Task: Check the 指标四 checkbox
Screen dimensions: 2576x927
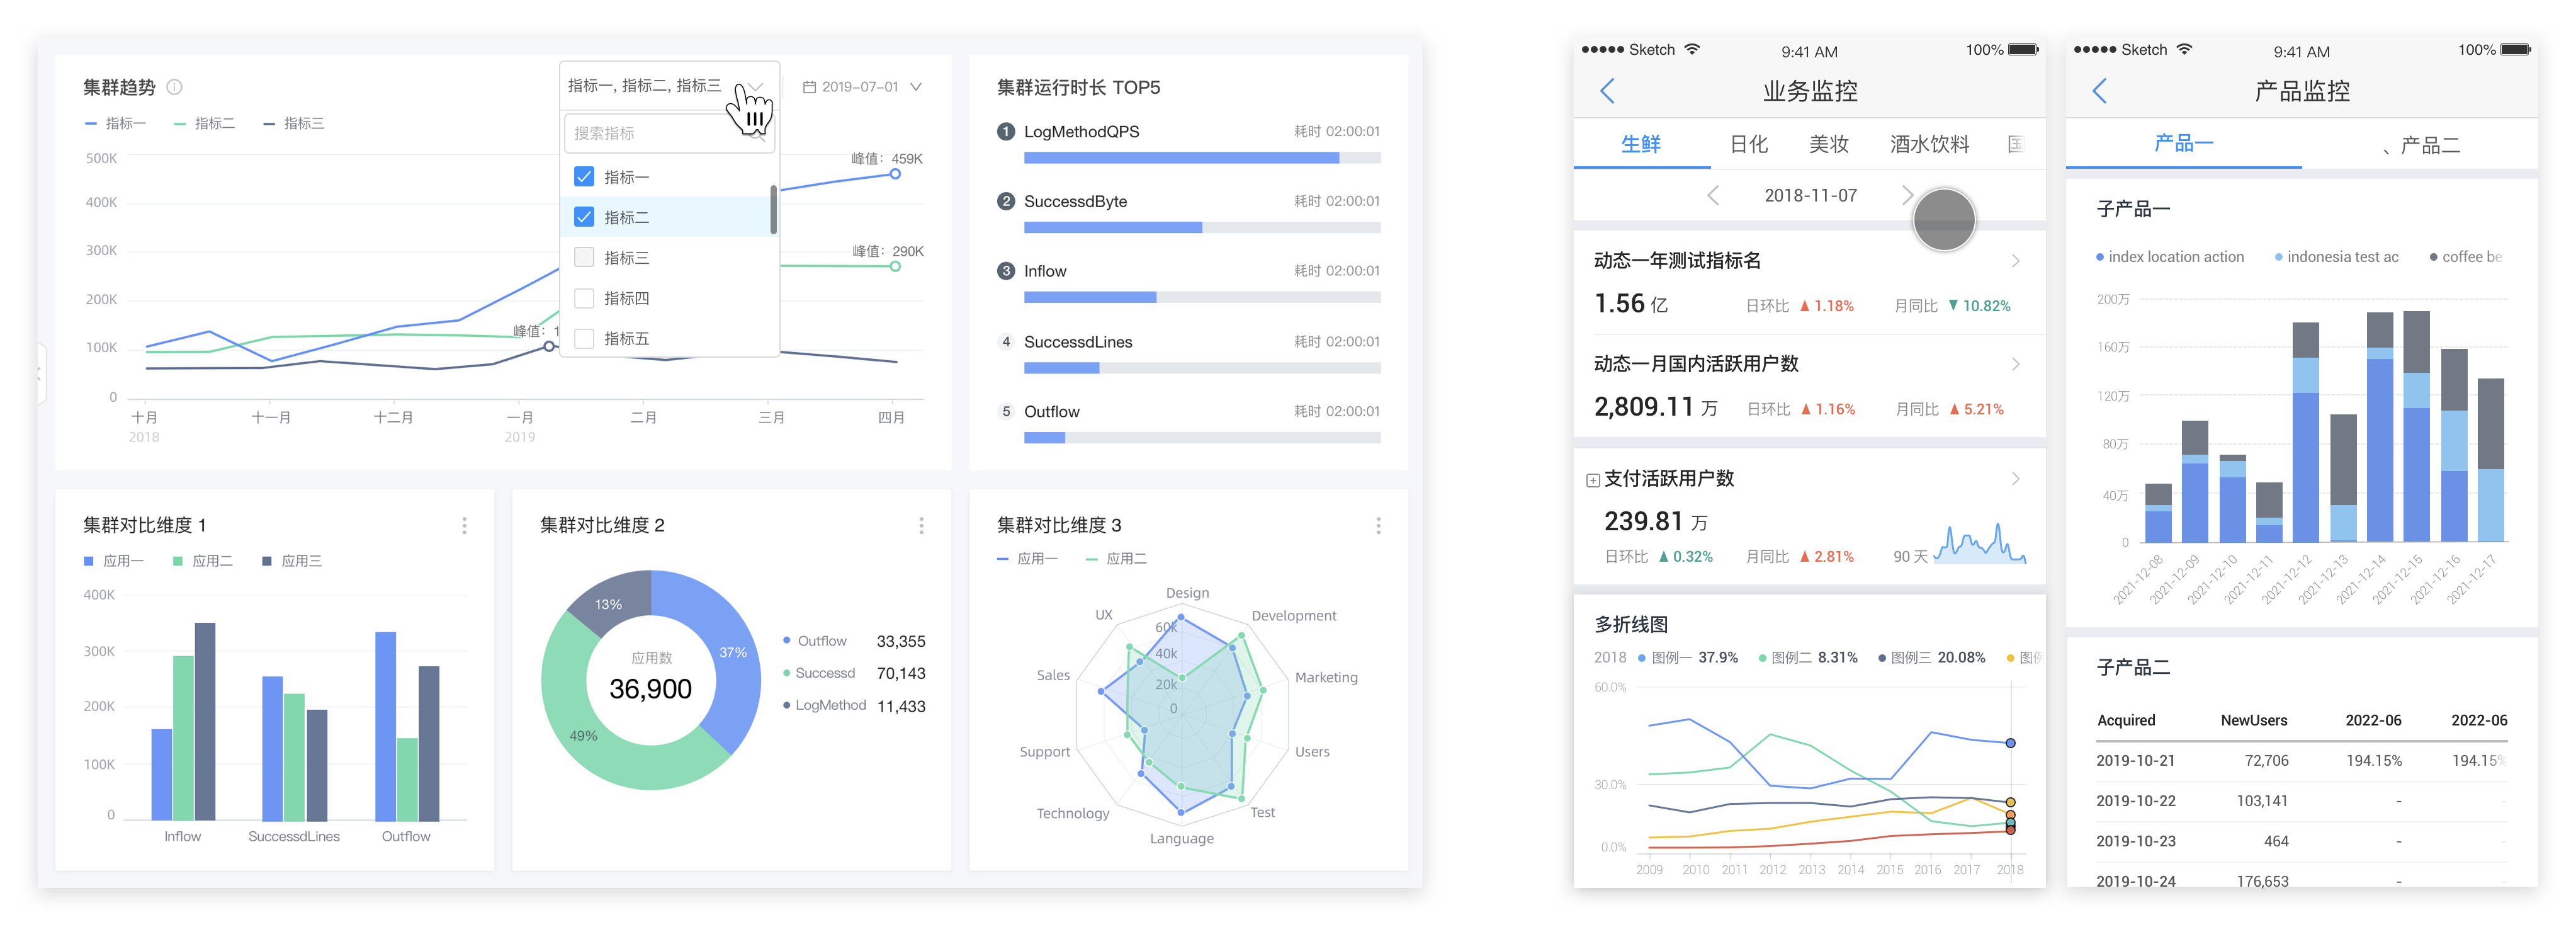Action: (x=584, y=298)
